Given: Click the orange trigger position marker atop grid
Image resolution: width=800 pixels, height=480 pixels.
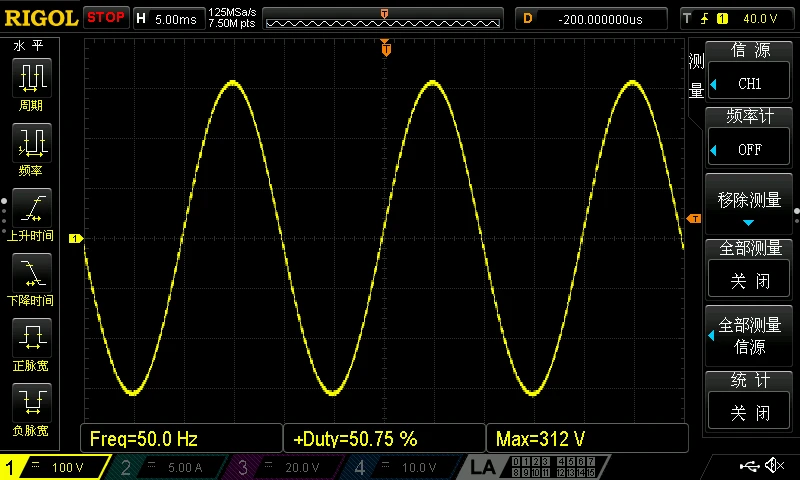Looking at the screenshot, I should 386,49.
